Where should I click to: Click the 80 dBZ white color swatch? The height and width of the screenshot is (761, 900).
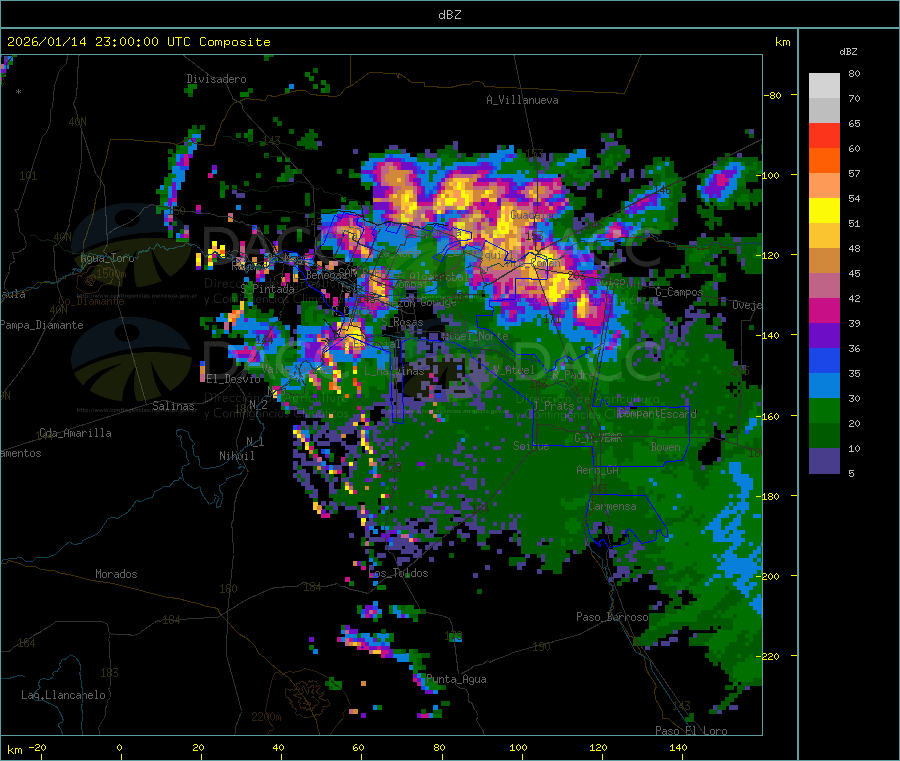tap(824, 86)
